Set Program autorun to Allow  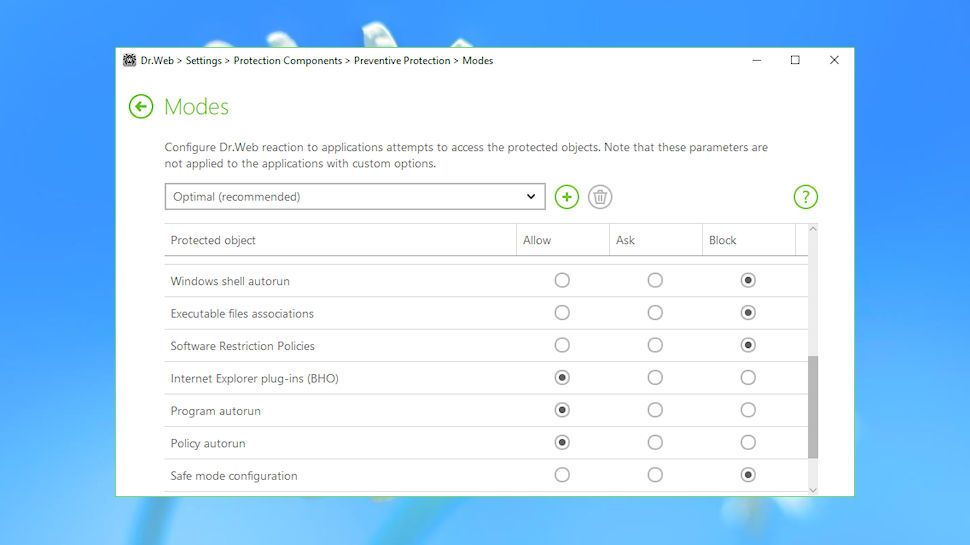(x=562, y=410)
